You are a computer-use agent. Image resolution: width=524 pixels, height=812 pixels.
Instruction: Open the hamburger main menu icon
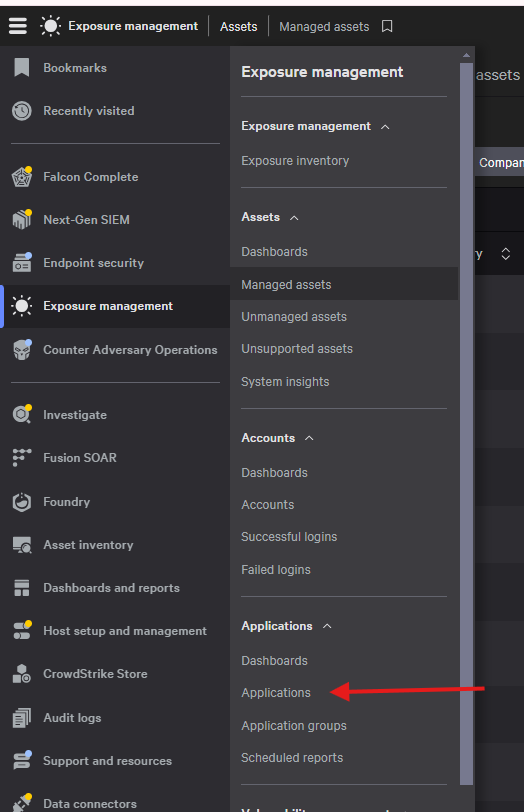(18, 25)
